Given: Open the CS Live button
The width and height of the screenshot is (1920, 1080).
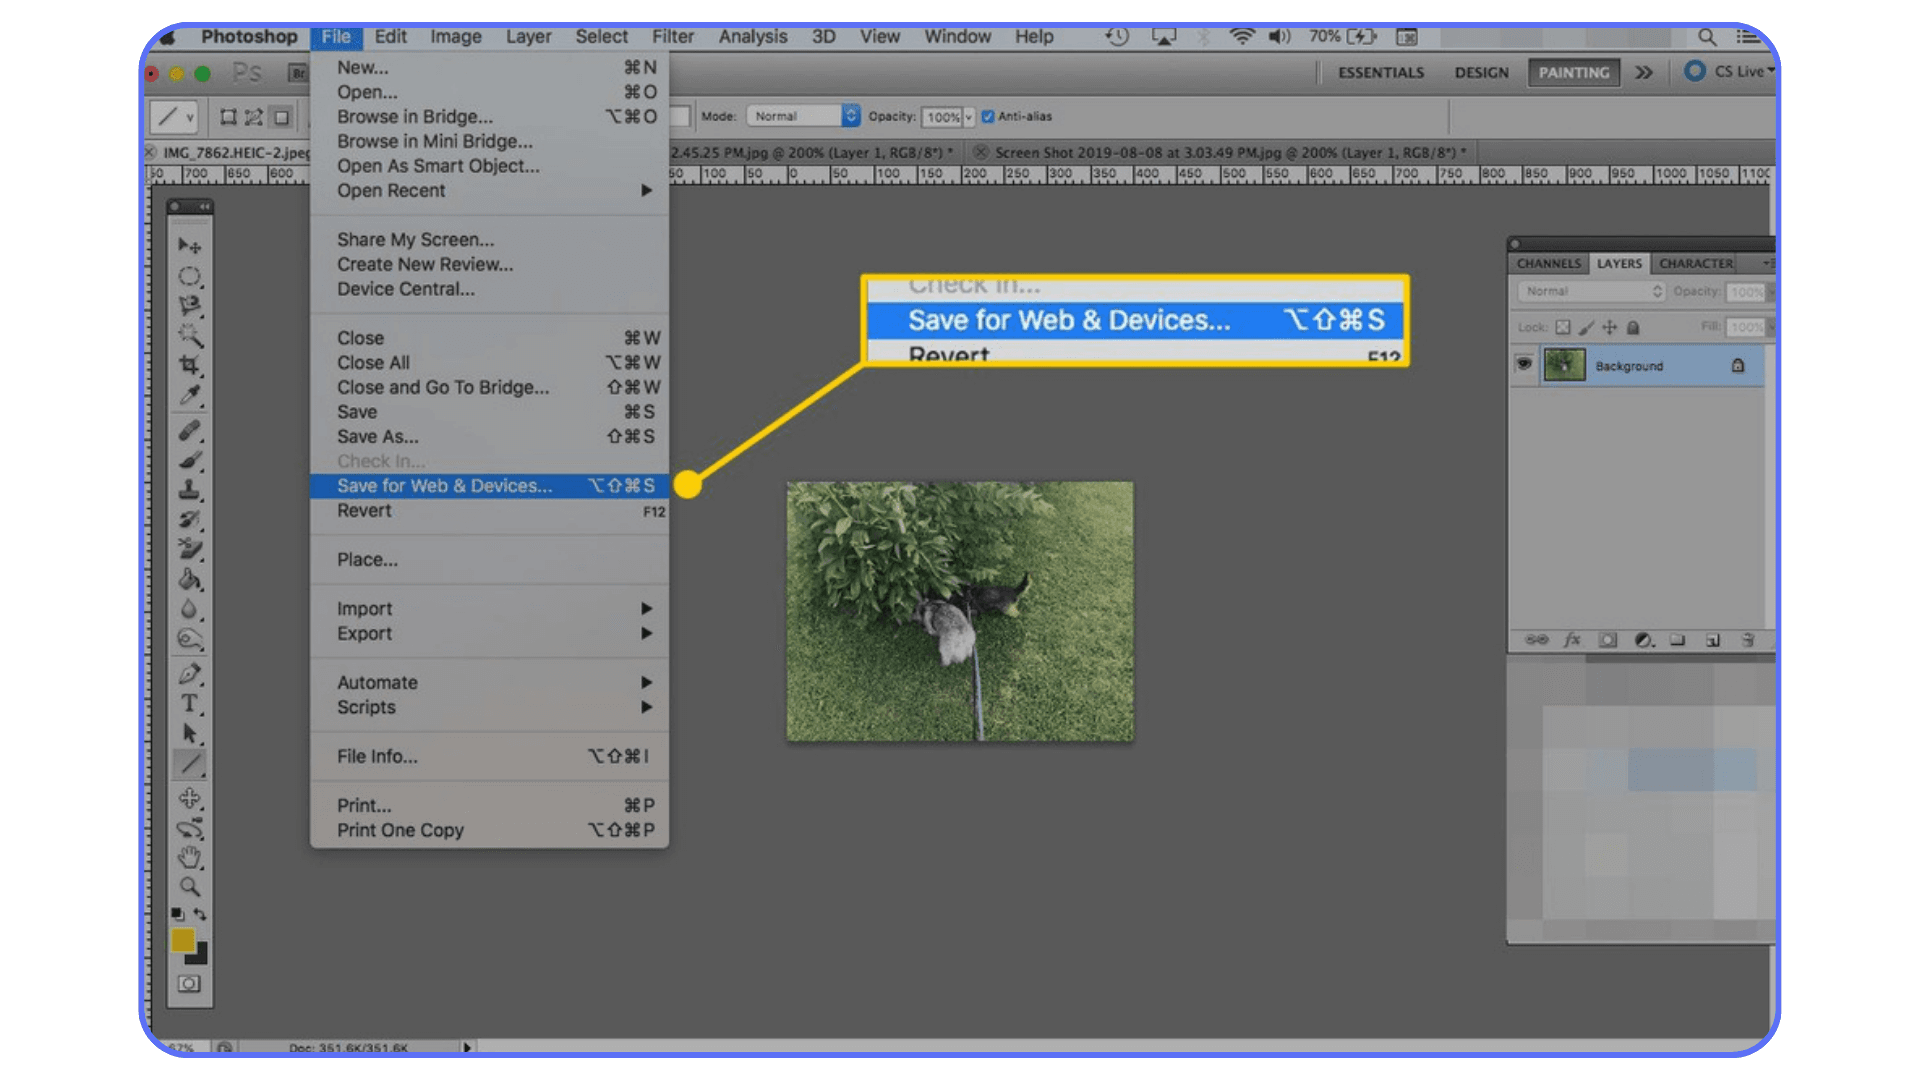Looking at the screenshot, I should pos(1730,72).
